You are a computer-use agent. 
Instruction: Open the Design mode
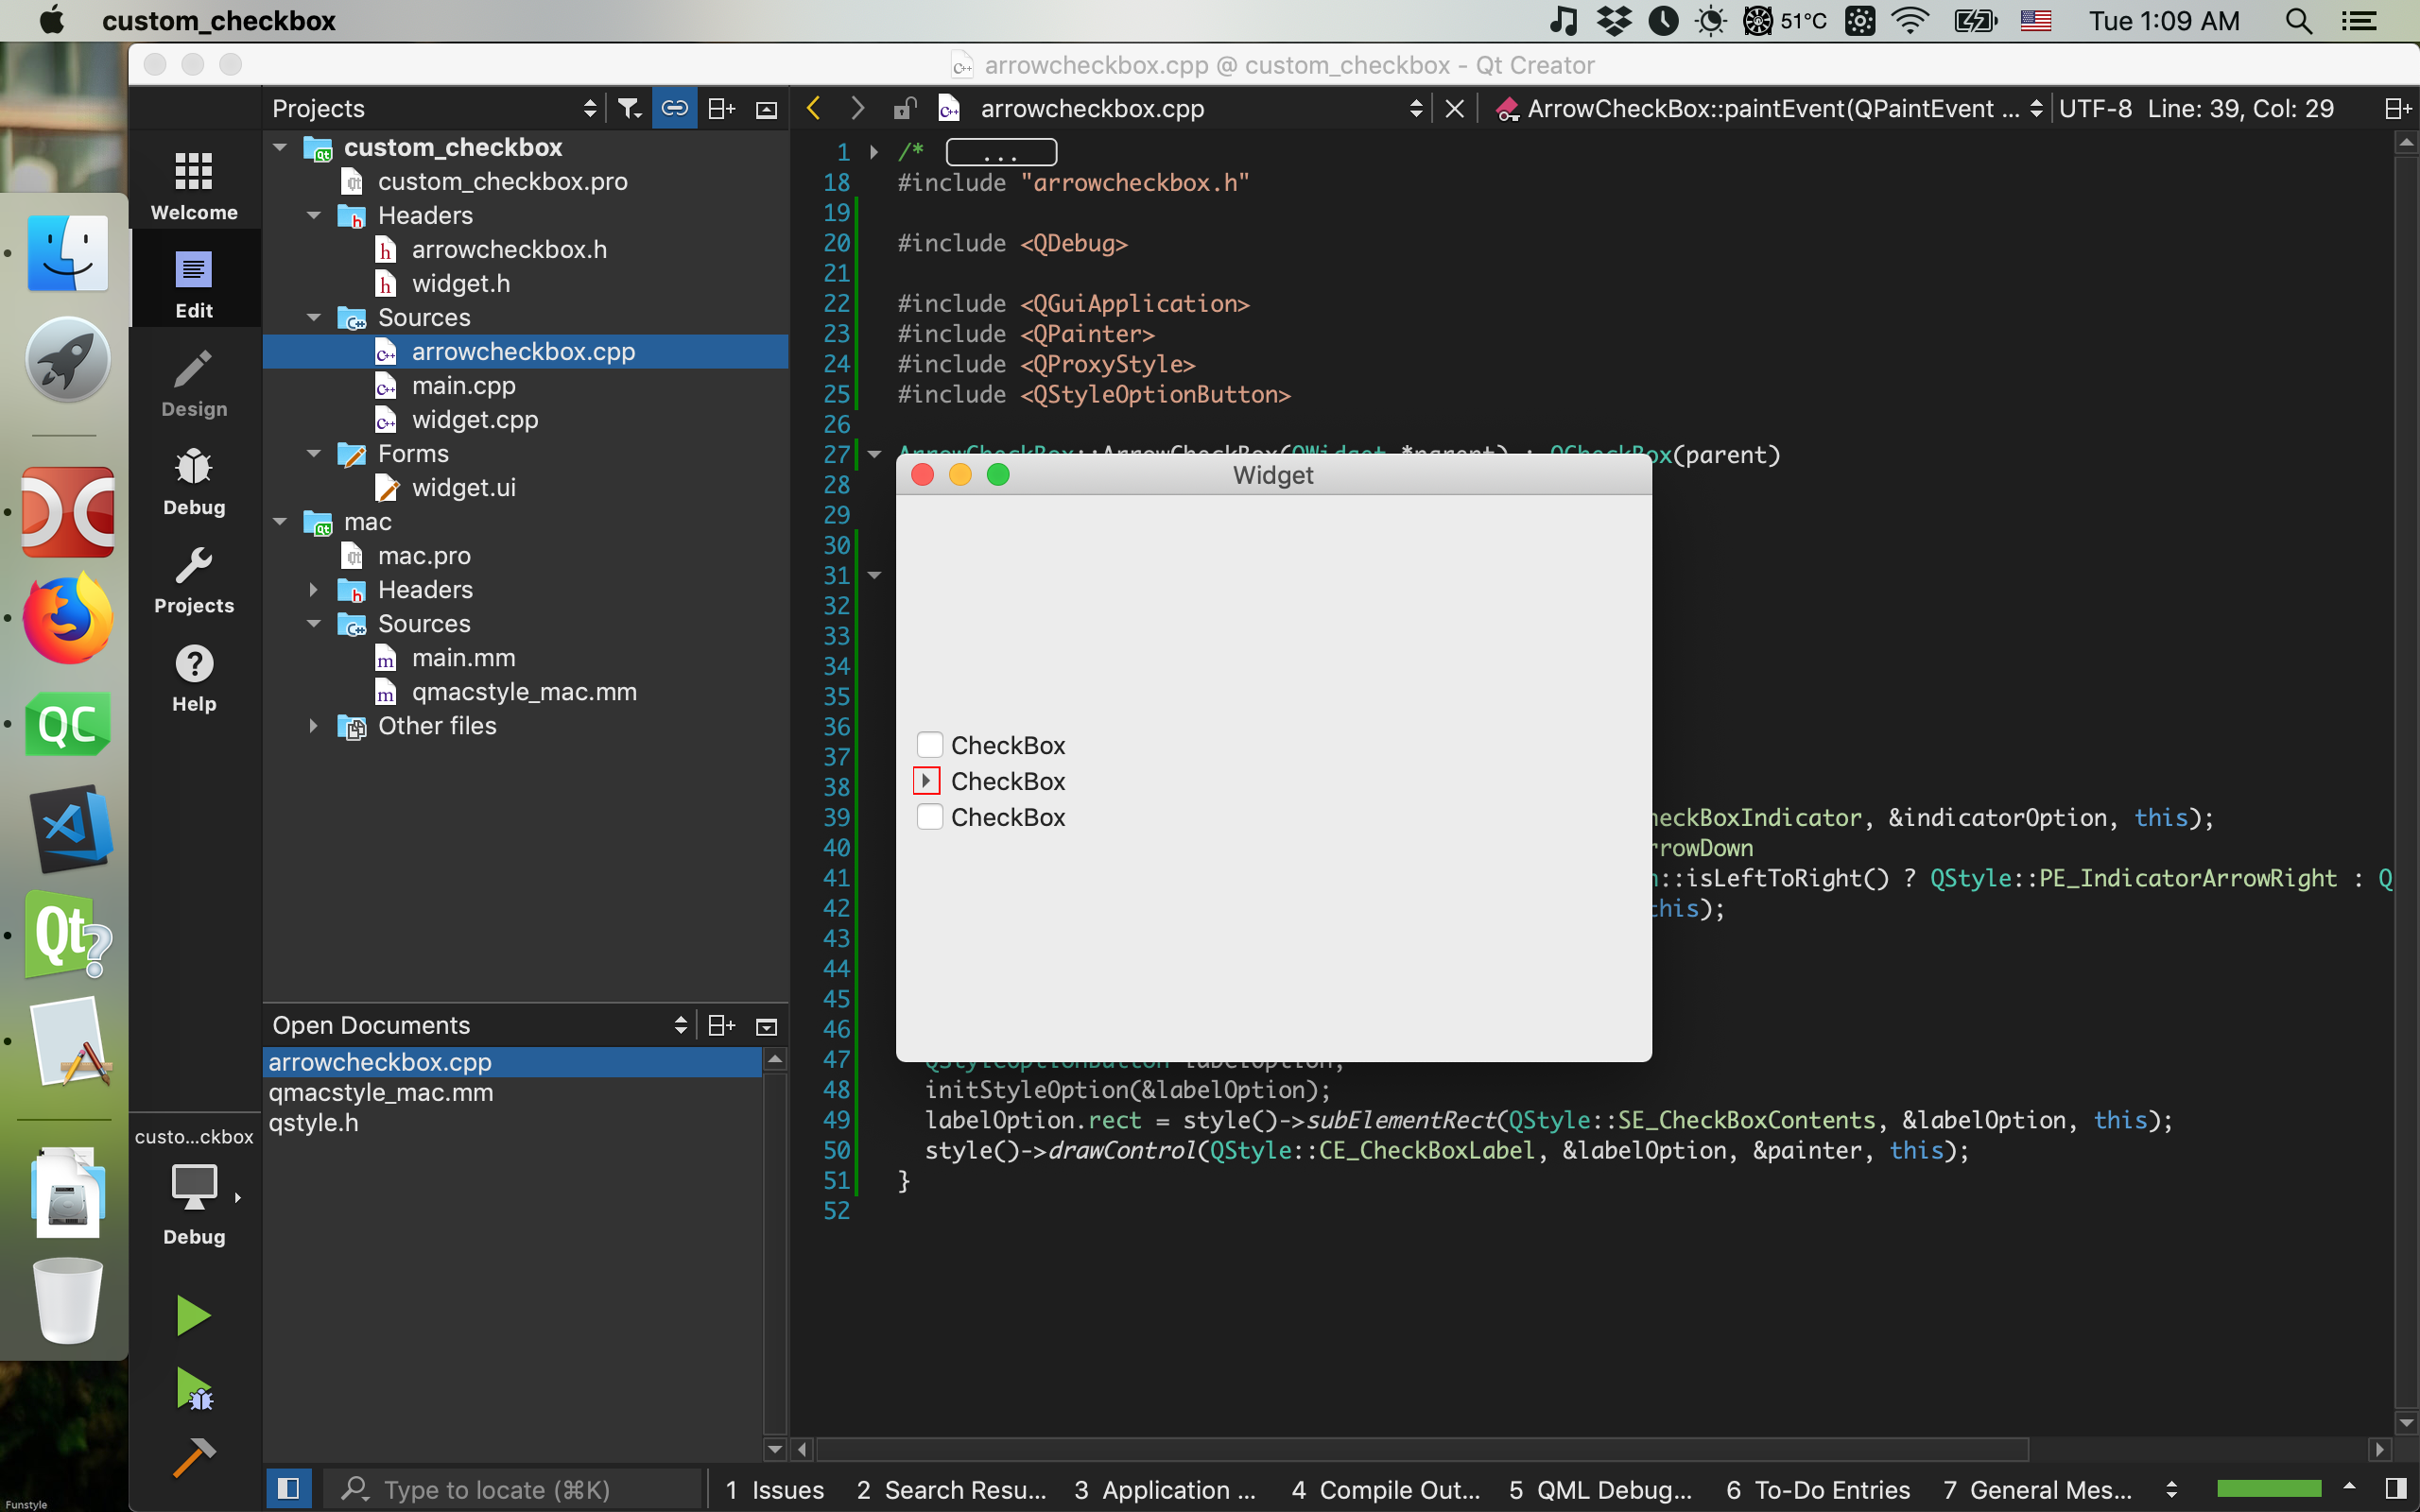coord(193,380)
